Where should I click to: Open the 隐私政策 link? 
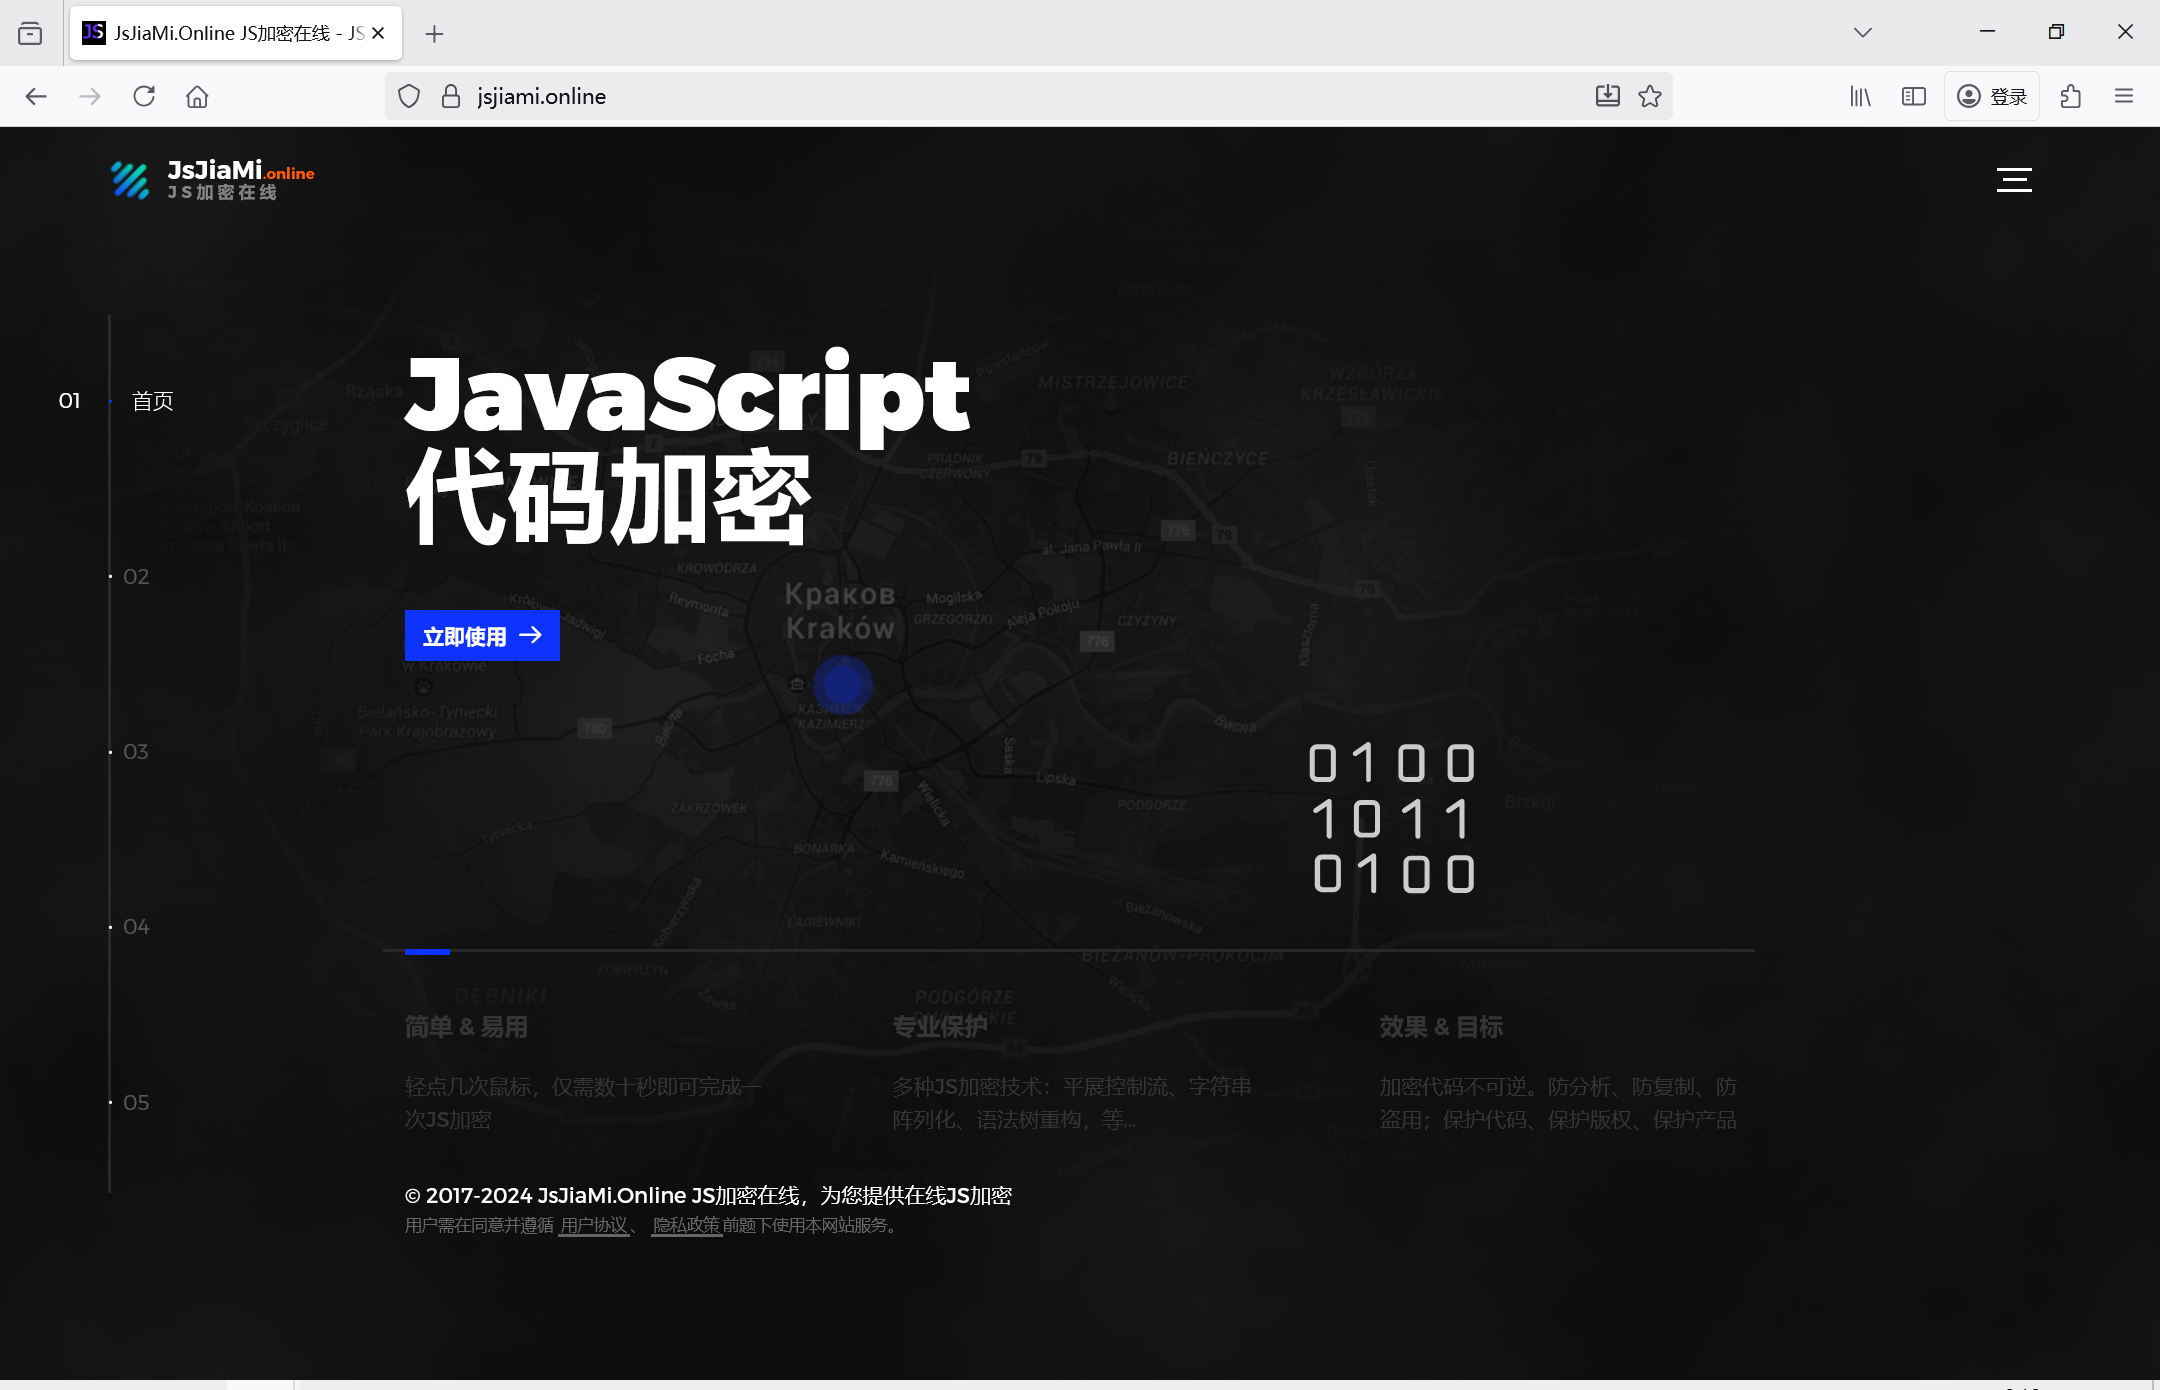[x=686, y=1225]
